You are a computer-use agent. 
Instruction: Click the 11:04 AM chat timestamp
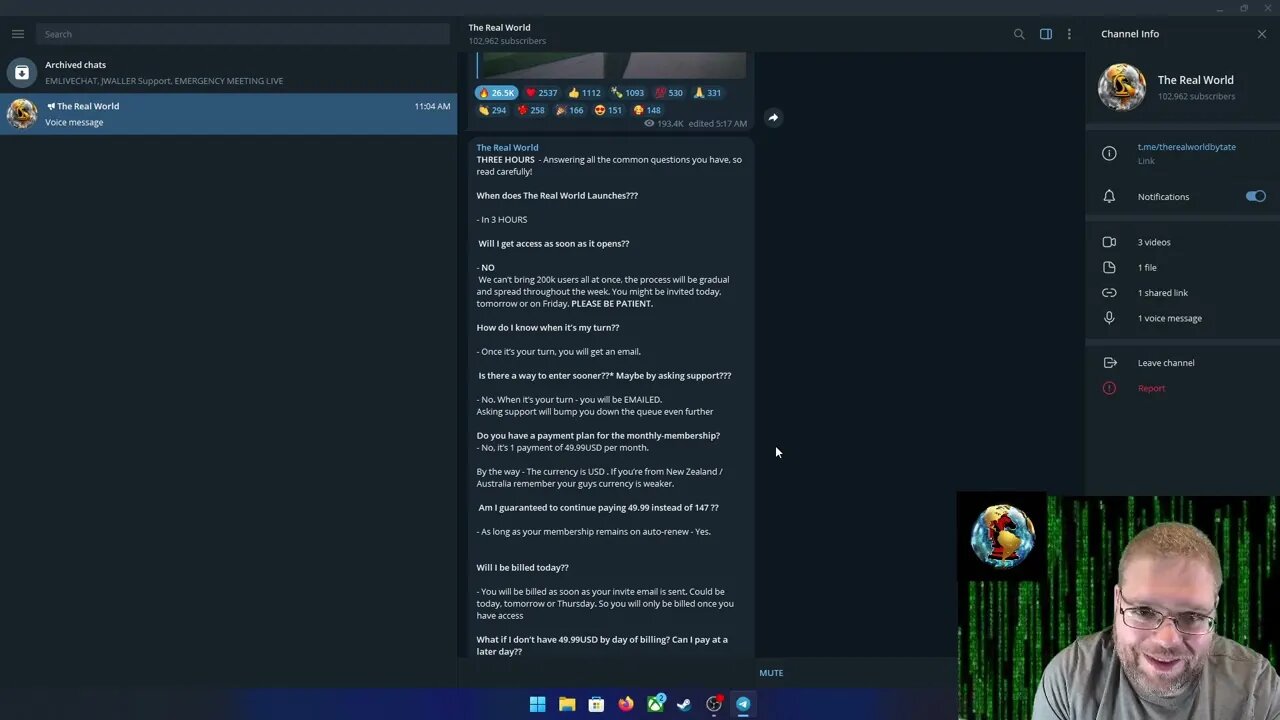coord(432,106)
